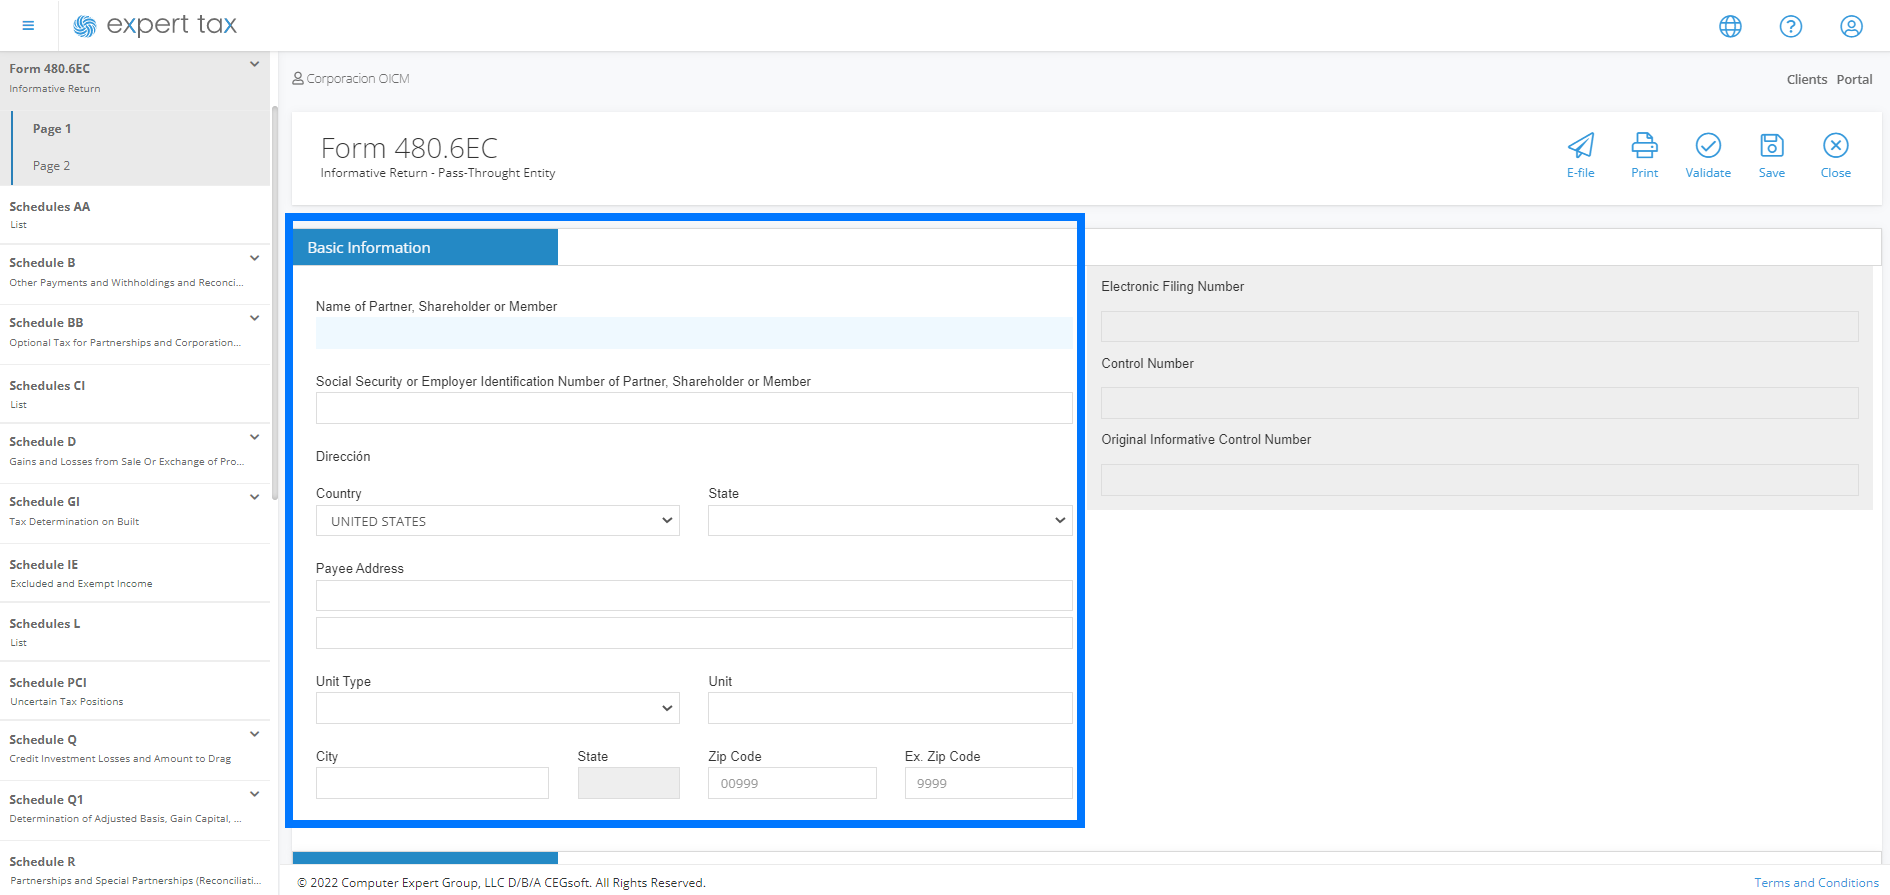The height and width of the screenshot is (895, 1890).
Task: Click the Corporacion OICM client name
Action: 358,78
